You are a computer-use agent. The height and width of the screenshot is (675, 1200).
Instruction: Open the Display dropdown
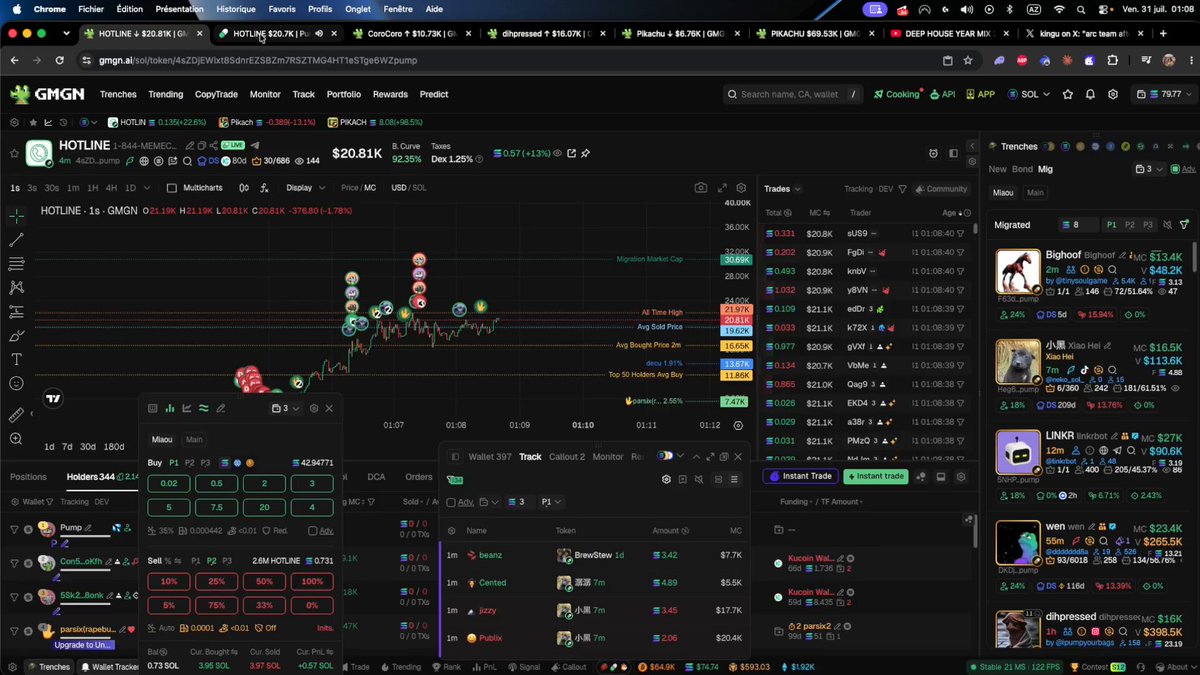point(305,188)
